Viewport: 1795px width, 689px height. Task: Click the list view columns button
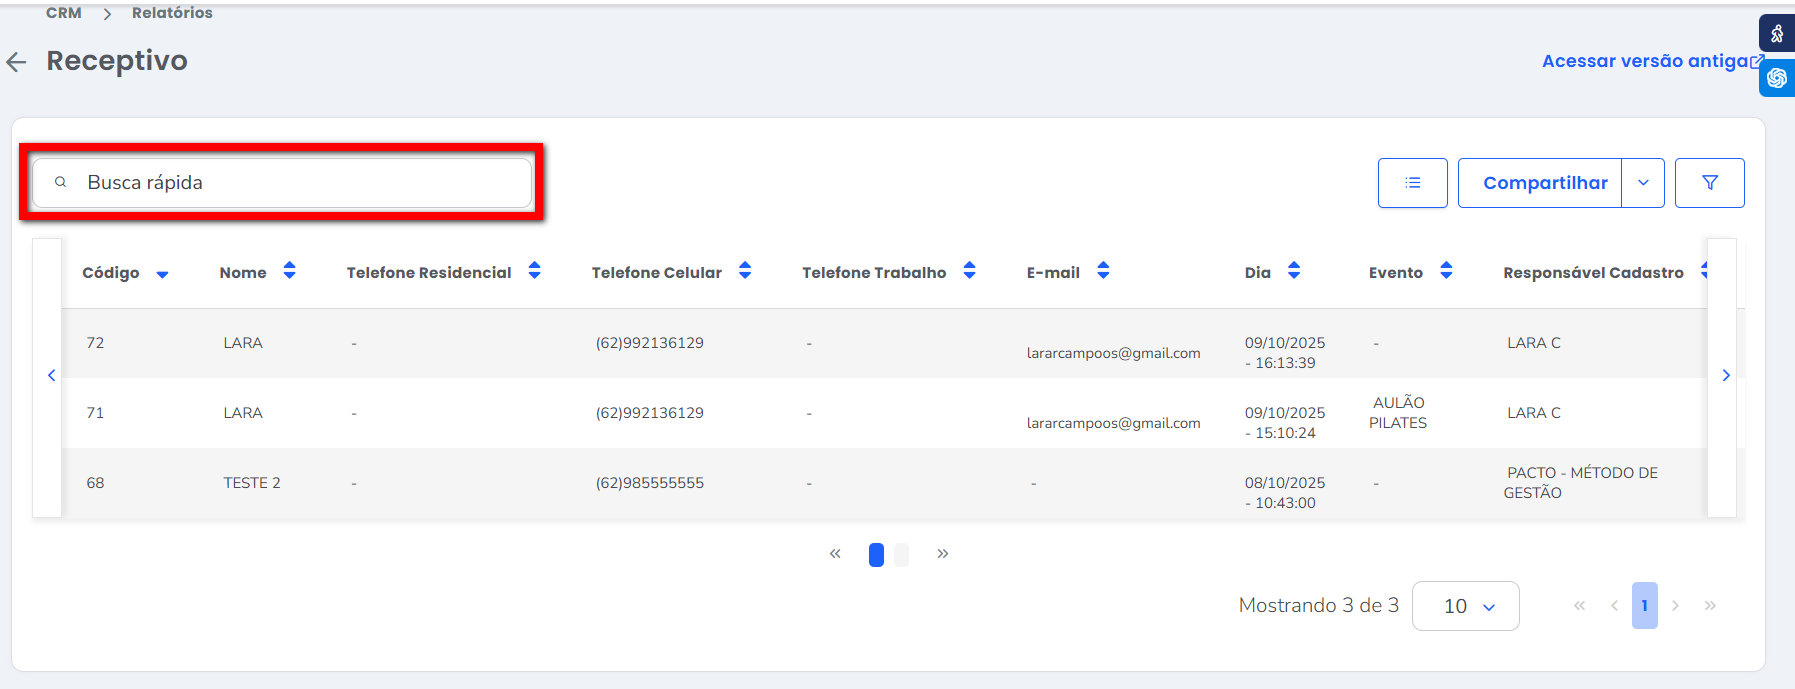click(1412, 183)
